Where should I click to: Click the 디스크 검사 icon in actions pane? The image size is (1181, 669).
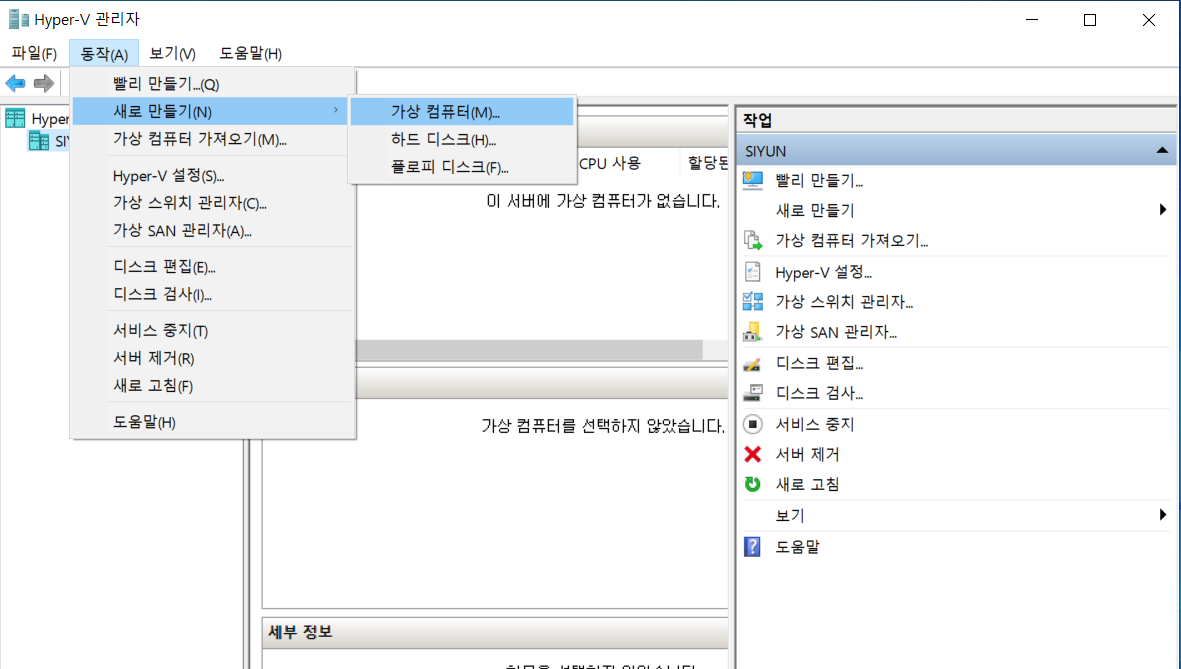point(752,393)
